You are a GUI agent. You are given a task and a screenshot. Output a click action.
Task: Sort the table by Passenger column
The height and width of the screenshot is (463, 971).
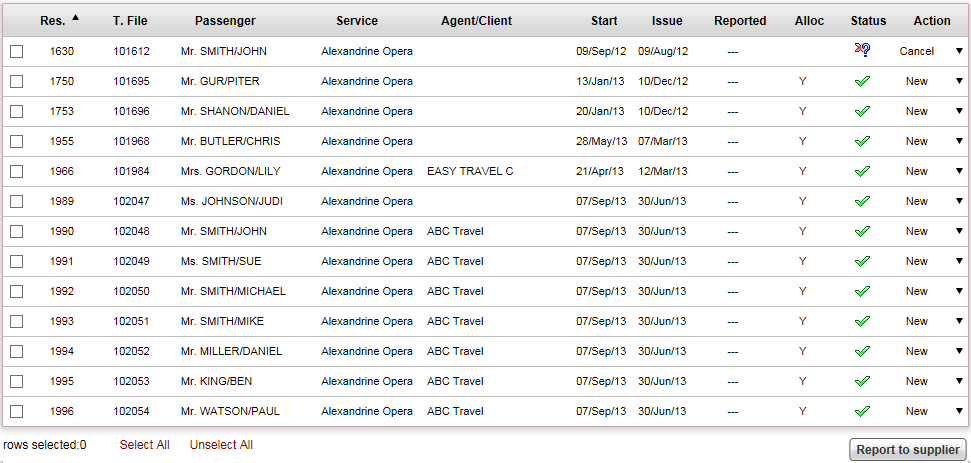tap(225, 21)
